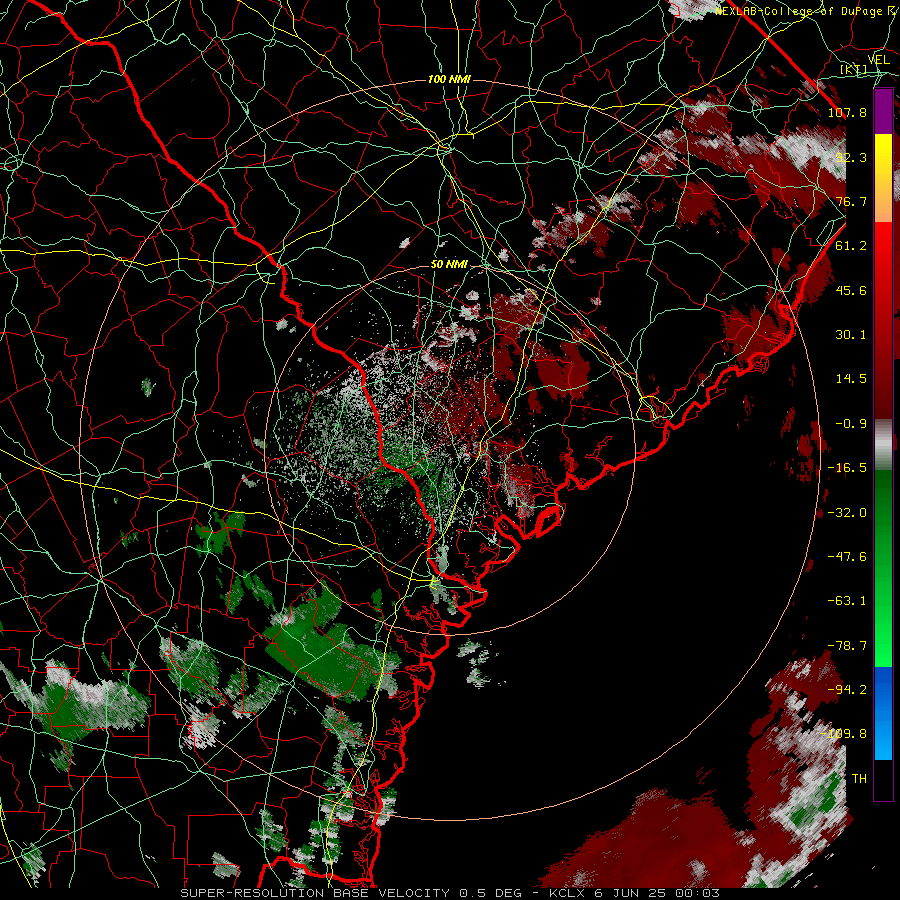The width and height of the screenshot is (900, 900).
Task: Click the 92.3 value on velocity scale
Action: [851, 157]
